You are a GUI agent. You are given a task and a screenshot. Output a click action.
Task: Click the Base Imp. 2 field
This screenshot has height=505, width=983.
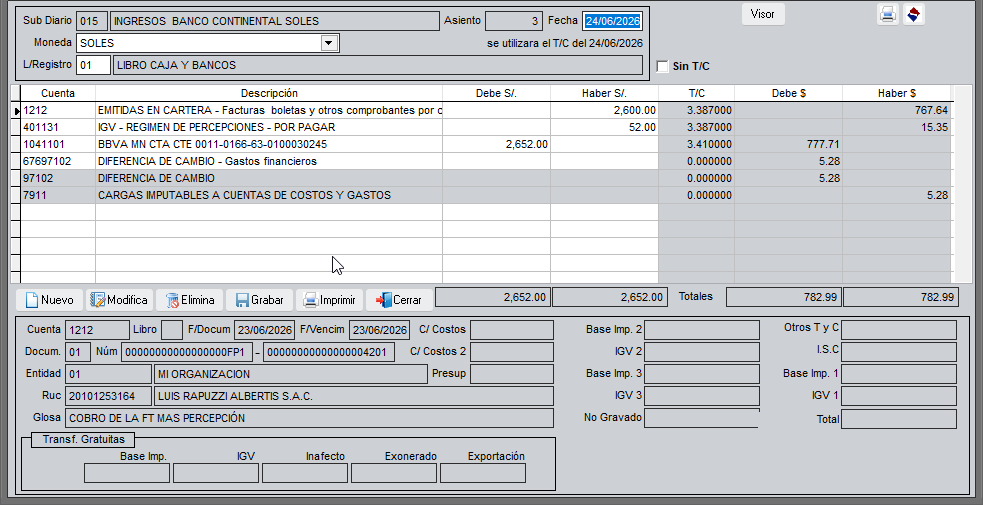(702, 330)
